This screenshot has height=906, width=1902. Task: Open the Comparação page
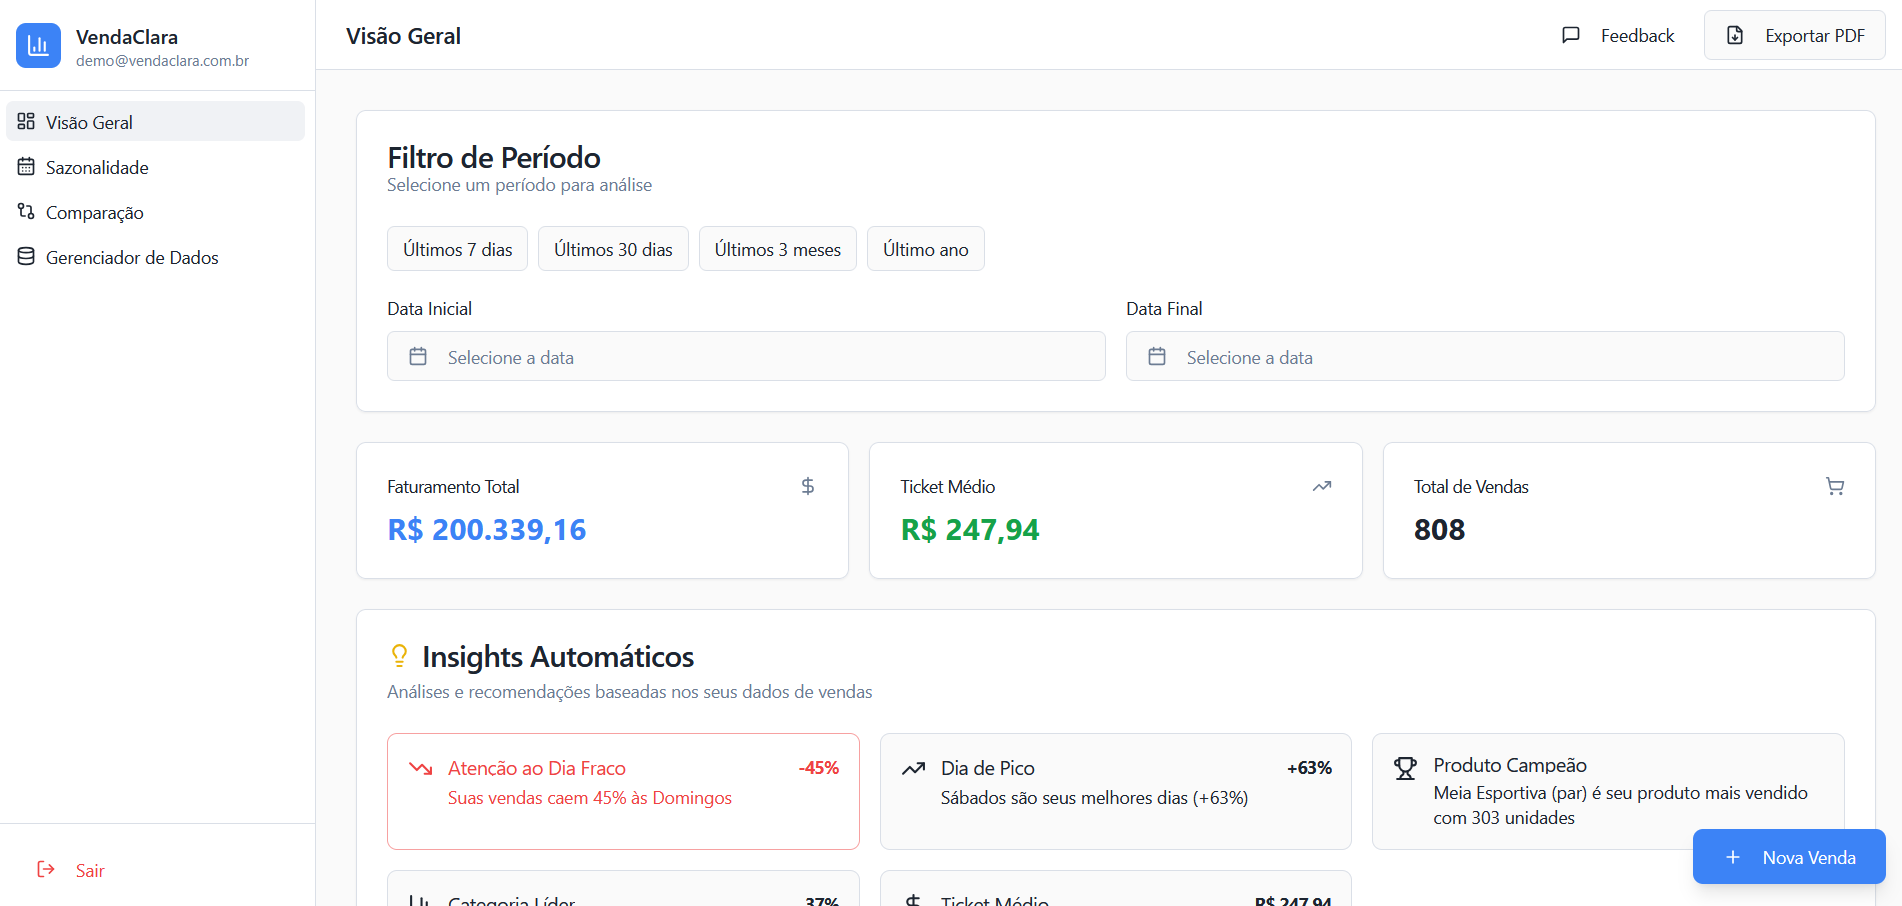[155, 212]
